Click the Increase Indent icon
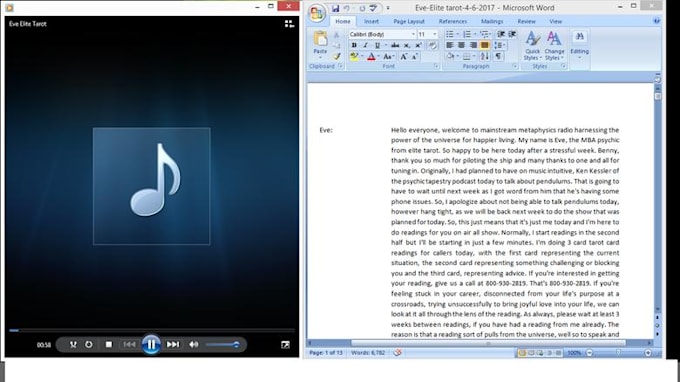This screenshot has width=680, height=382. click(512, 34)
